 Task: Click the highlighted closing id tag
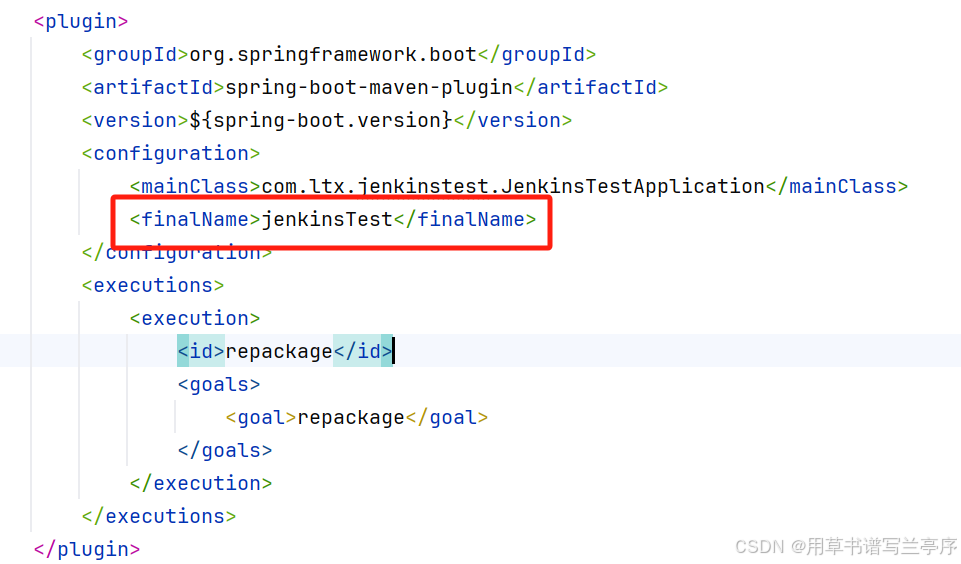[x=363, y=351]
